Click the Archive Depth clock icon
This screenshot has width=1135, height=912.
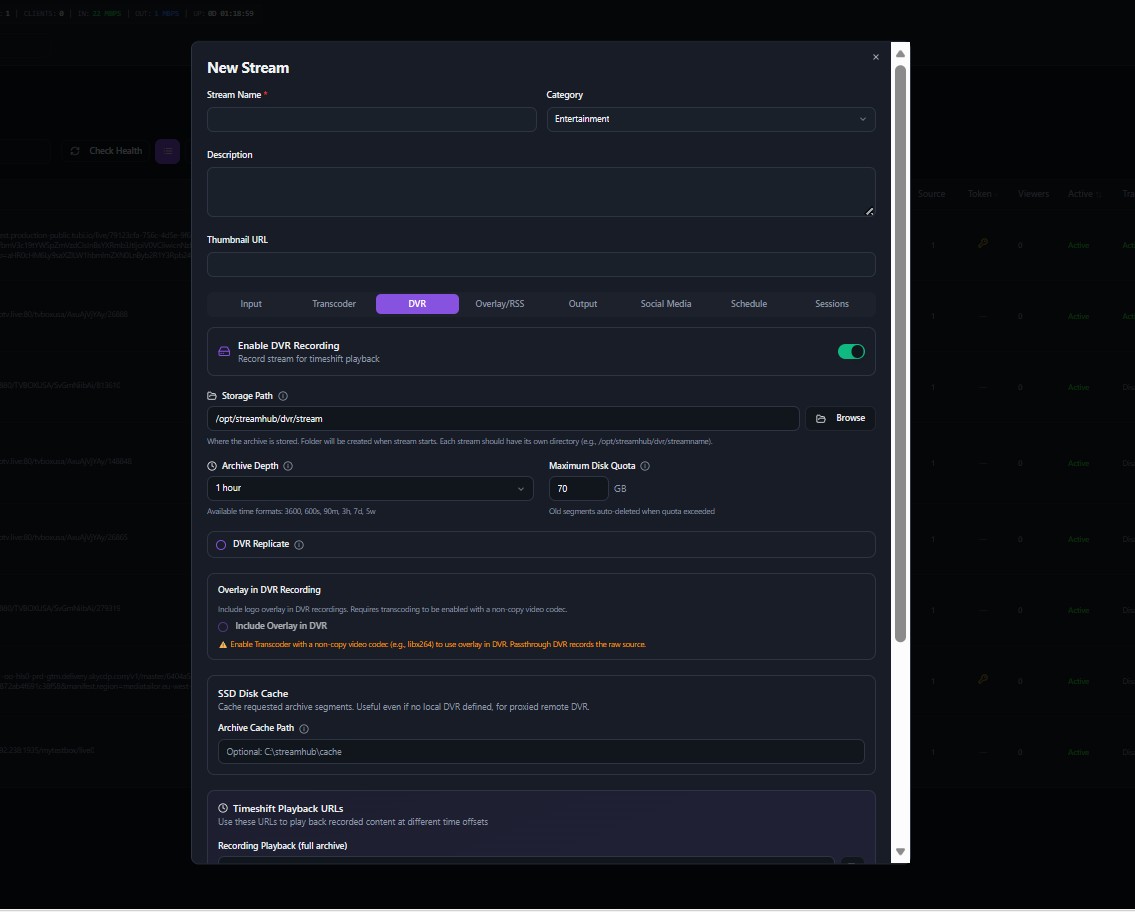(212, 466)
